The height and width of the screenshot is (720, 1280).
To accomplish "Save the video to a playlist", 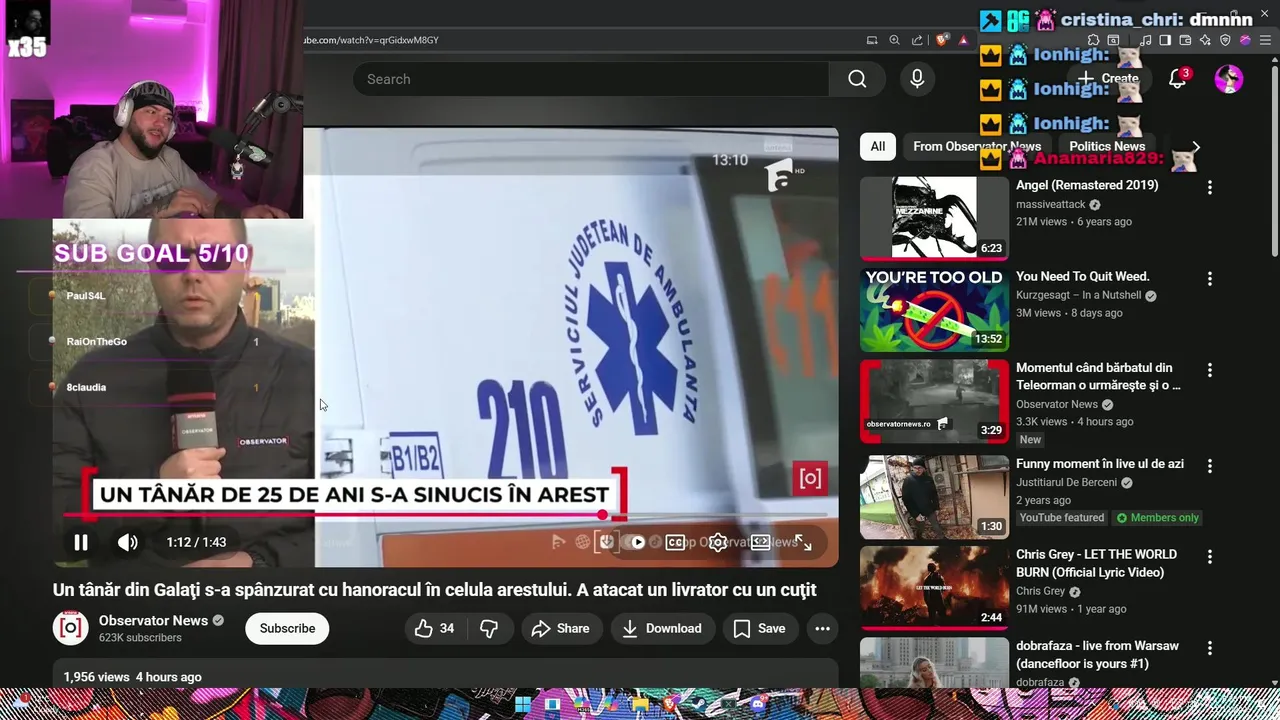I will pos(759,628).
